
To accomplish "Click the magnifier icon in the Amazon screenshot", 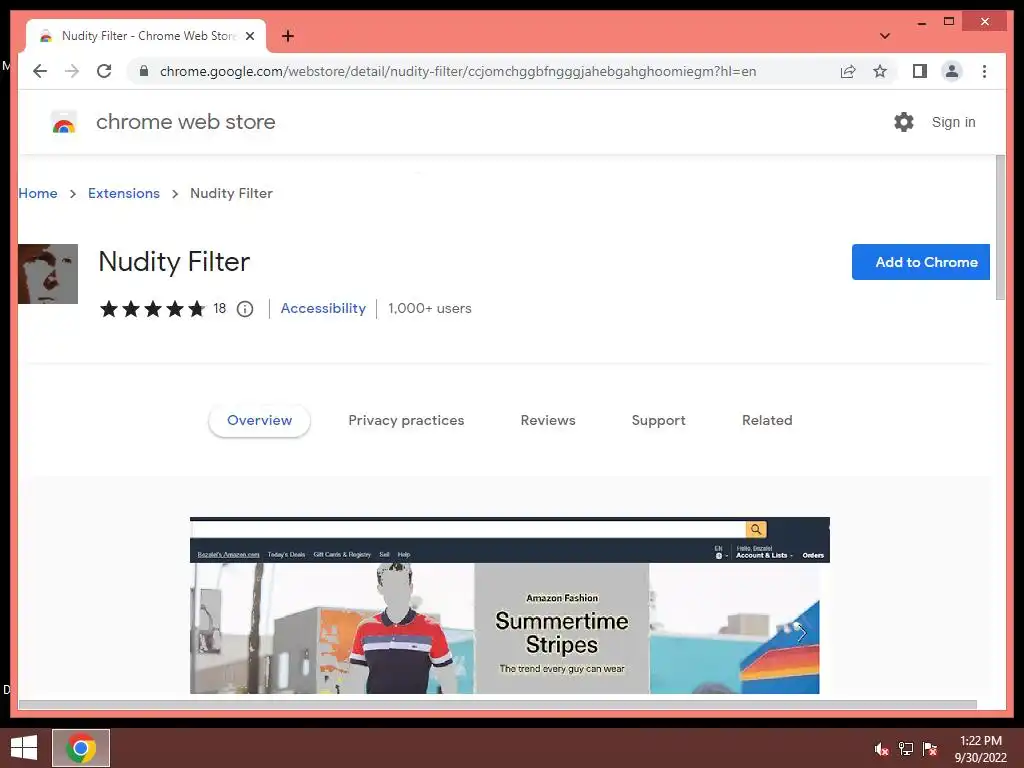I will pyautogui.click(x=756, y=529).
